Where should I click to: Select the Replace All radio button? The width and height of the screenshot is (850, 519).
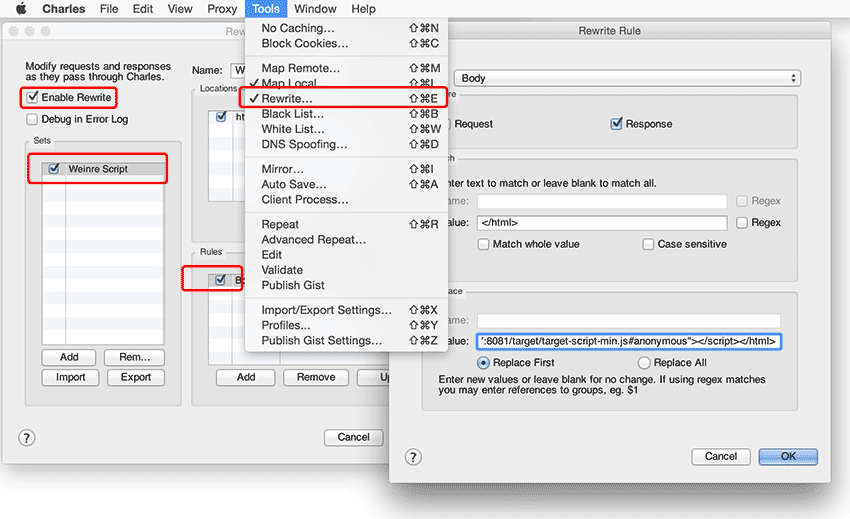click(x=644, y=362)
